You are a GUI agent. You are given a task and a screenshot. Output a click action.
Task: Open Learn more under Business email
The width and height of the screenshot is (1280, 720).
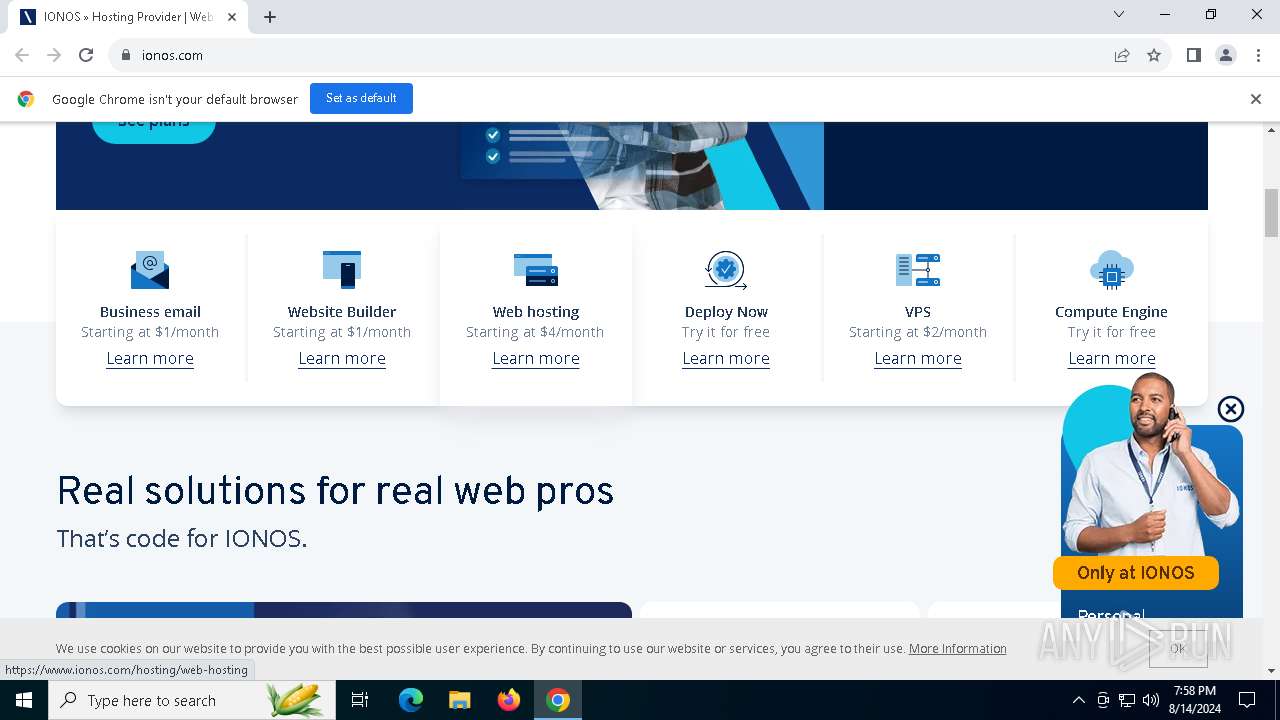click(150, 358)
